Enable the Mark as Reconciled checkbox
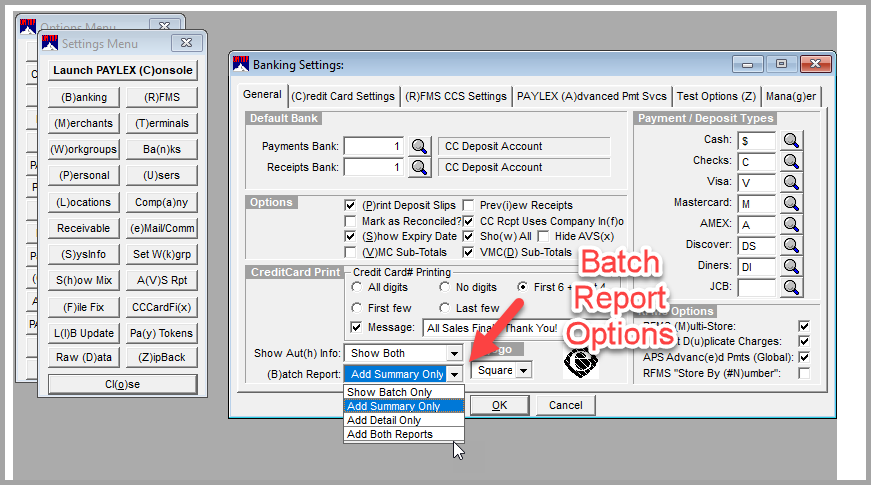The image size is (871, 485). tap(350, 221)
